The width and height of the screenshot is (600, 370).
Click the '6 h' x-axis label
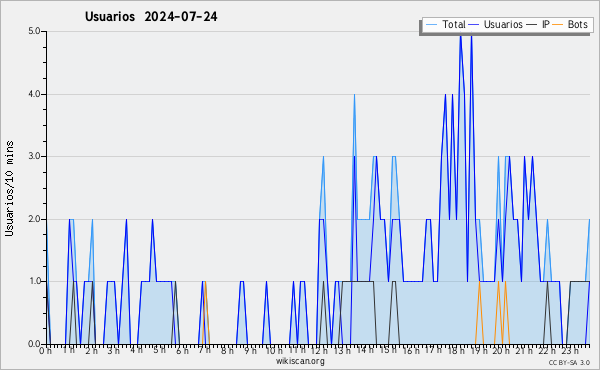click(182, 351)
